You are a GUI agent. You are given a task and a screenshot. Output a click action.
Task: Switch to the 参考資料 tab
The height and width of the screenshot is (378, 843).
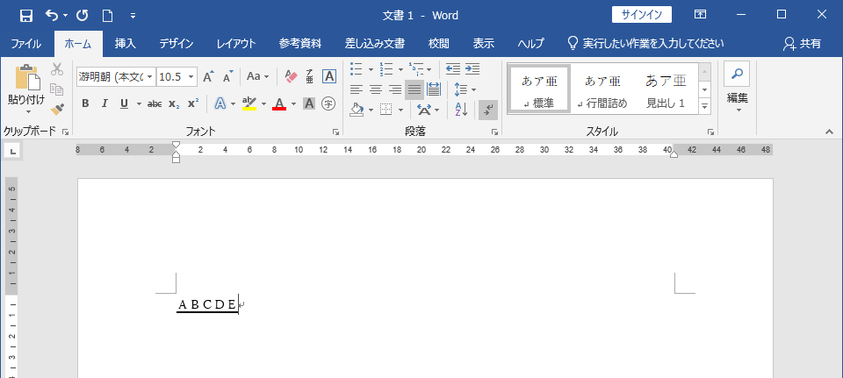point(300,44)
